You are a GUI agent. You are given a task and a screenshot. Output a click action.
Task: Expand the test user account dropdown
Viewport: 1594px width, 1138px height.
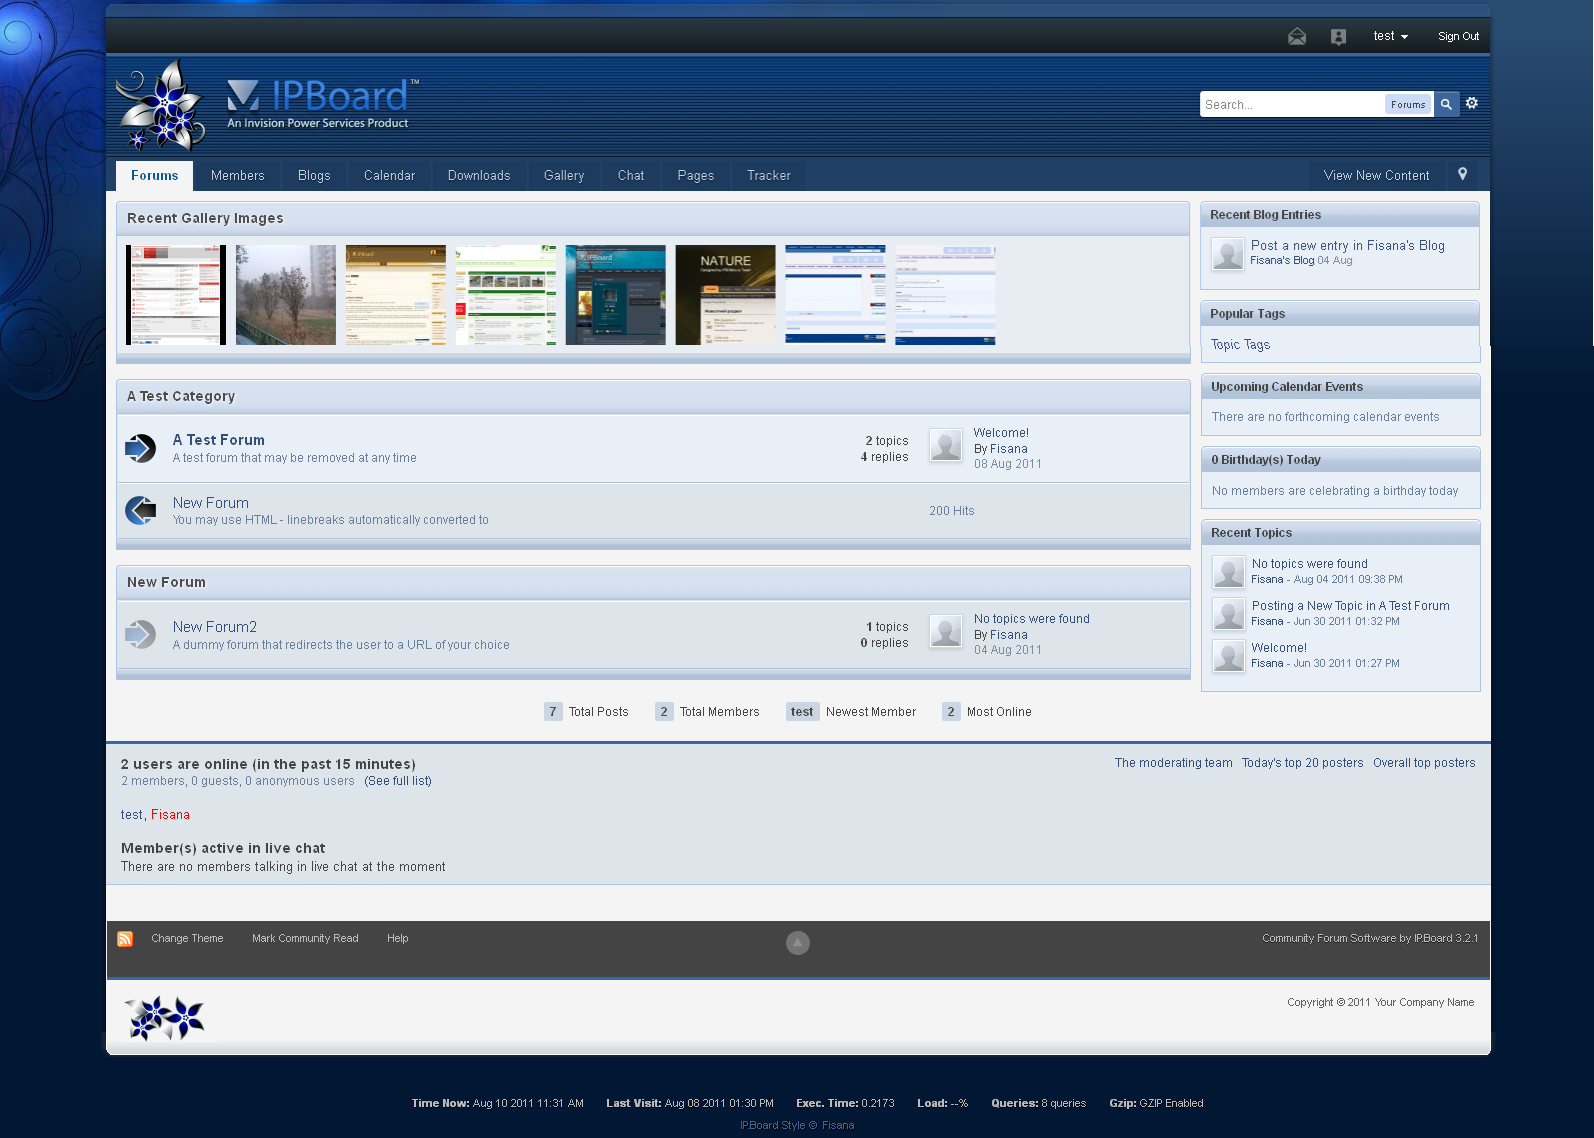tap(1390, 36)
